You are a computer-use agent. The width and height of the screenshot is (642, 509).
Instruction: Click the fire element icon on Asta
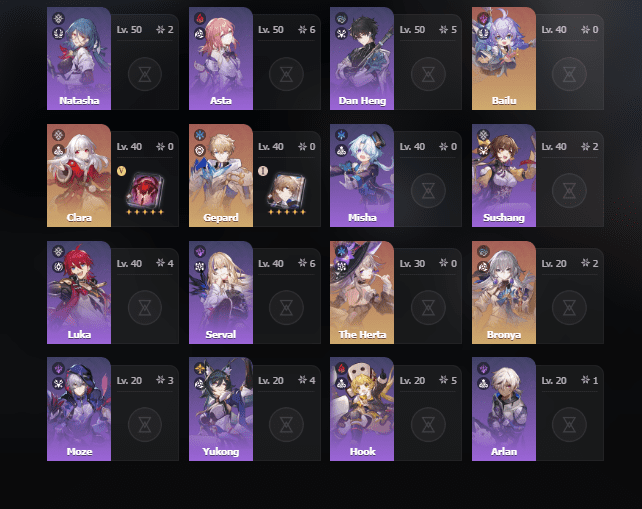[200, 18]
